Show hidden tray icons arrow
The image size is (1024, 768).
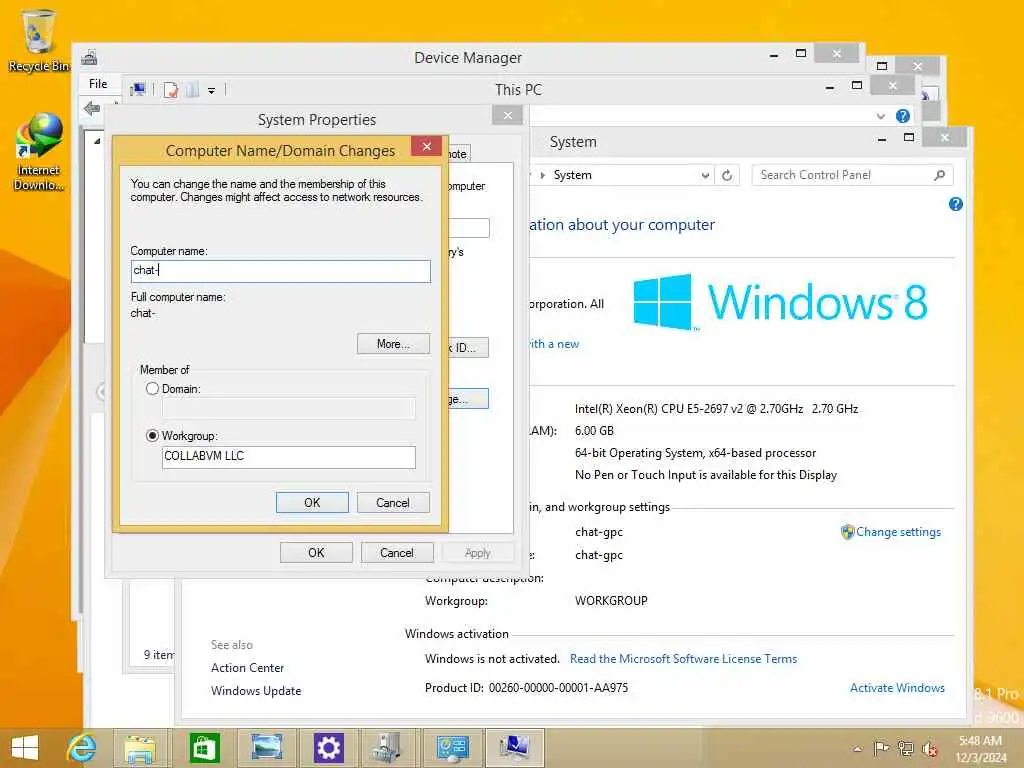(x=857, y=749)
